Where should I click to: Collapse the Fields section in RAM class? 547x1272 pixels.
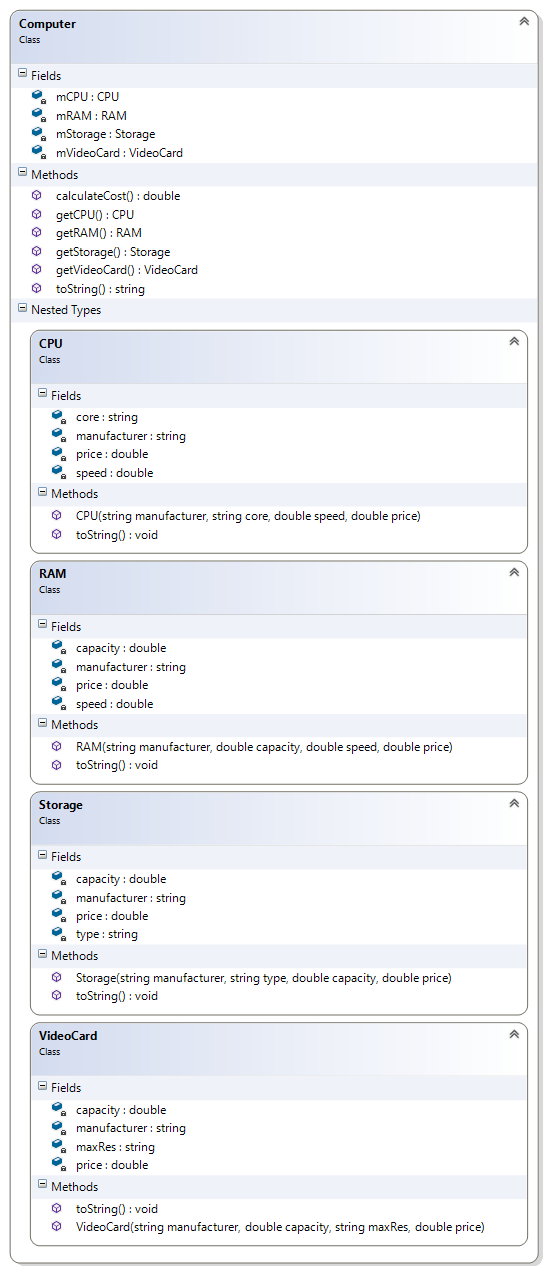[x=43, y=625]
